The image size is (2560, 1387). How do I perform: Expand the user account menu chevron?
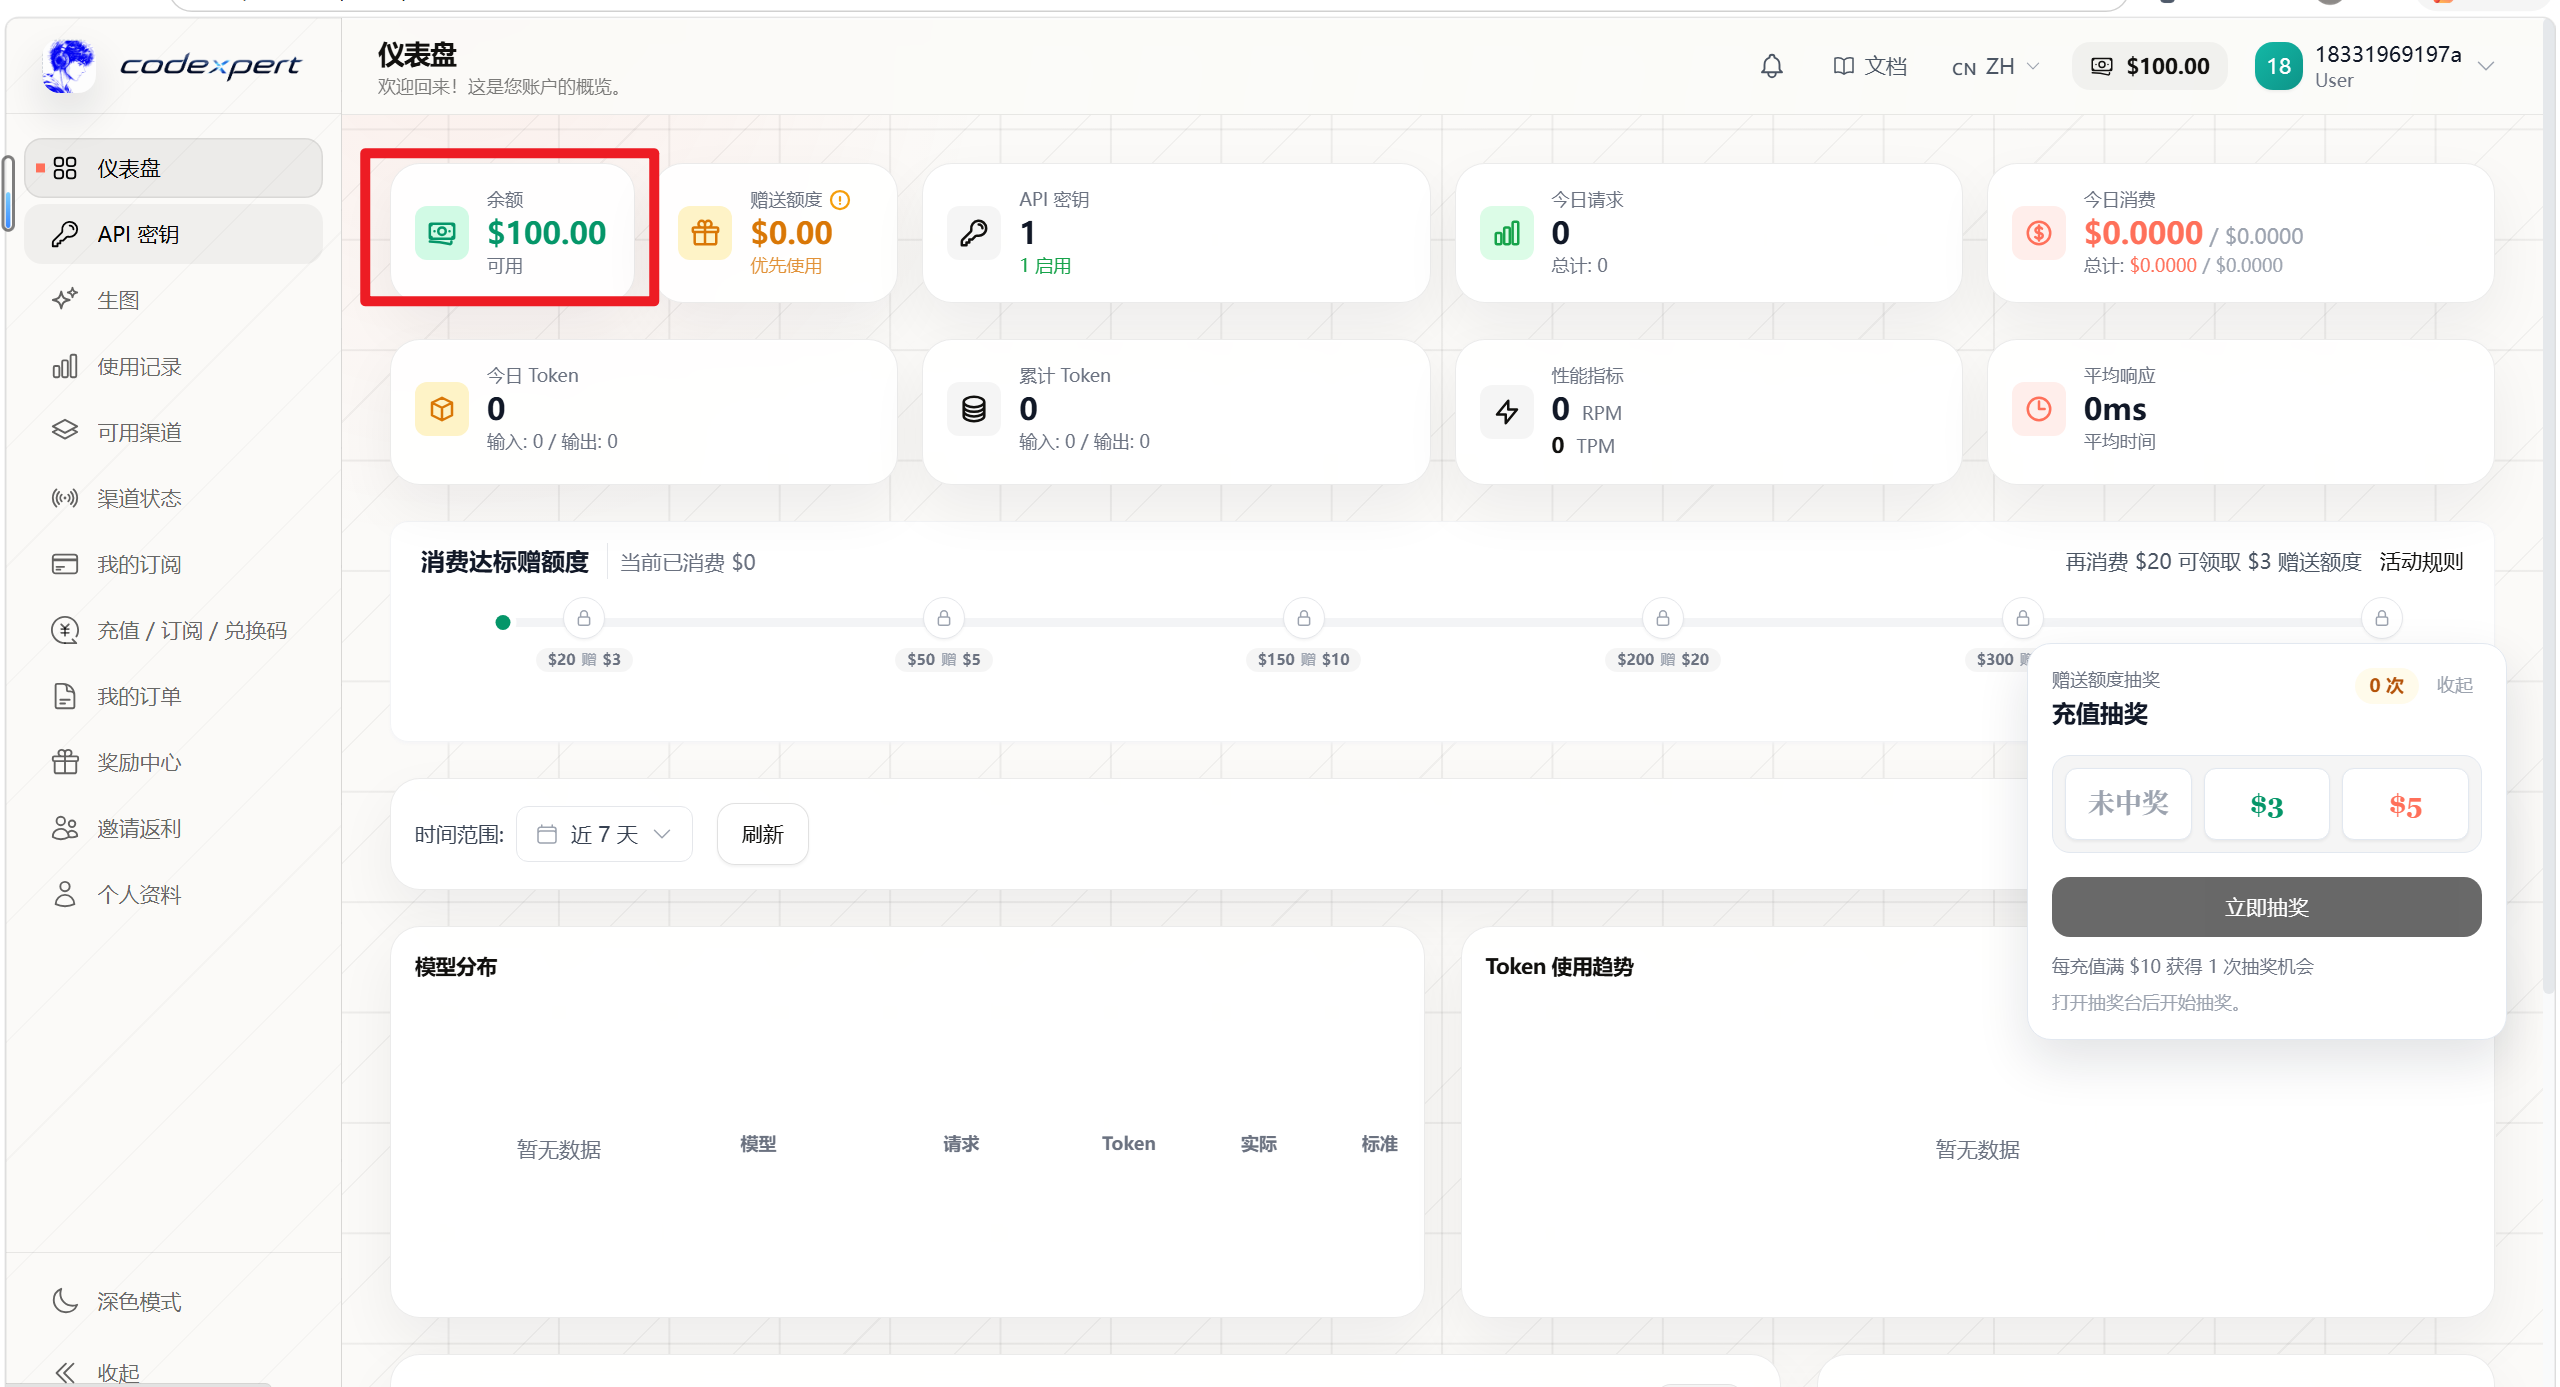(x=2485, y=67)
